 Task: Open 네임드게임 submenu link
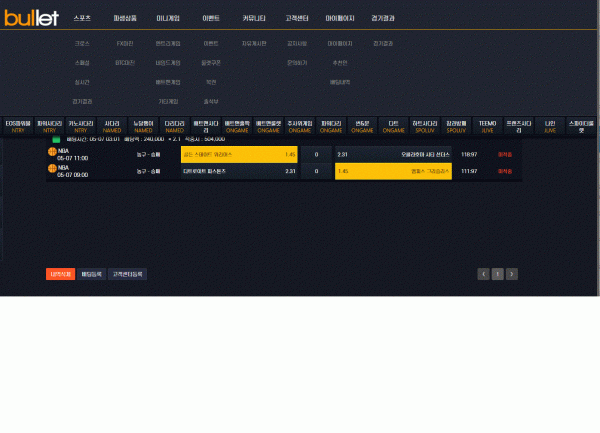pyautogui.click(x=168, y=63)
